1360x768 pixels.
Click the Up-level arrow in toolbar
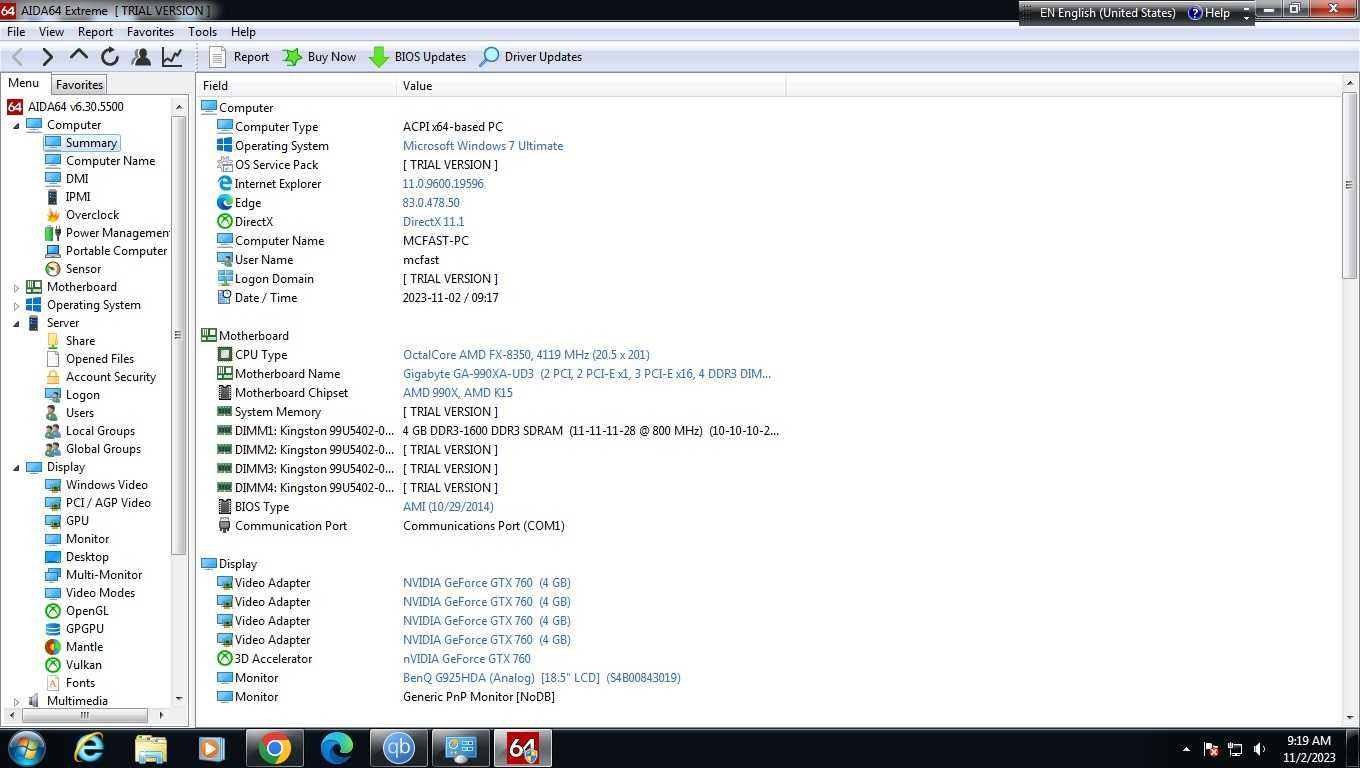point(79,57)
